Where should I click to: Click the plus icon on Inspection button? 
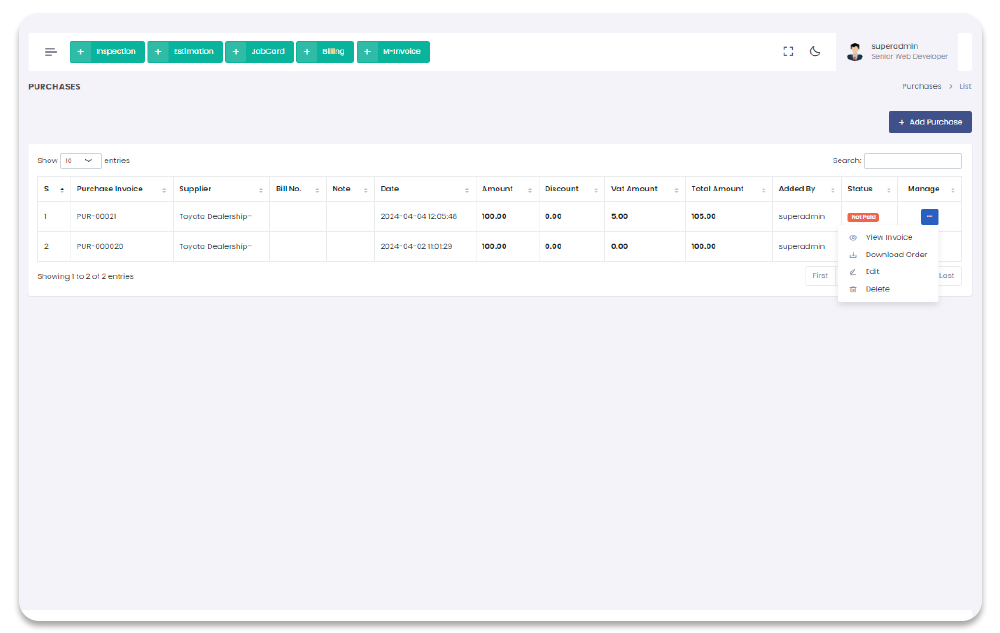[80, 52]
